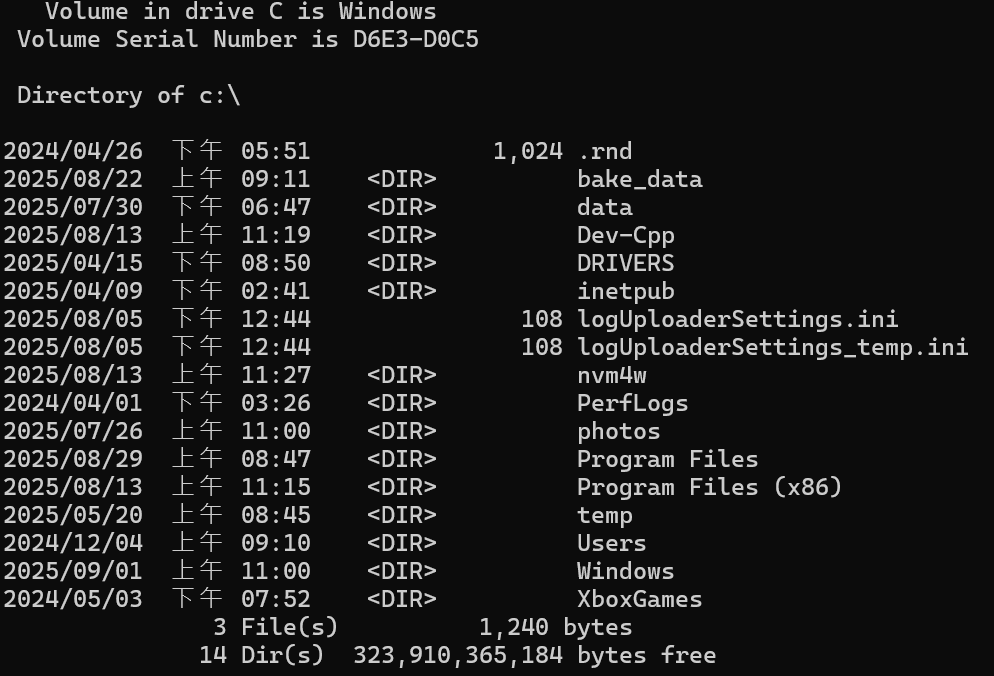The height and width of the screenshot is (676, 994).
Task: Click the inetpub directory name
Action: point(626,291)
